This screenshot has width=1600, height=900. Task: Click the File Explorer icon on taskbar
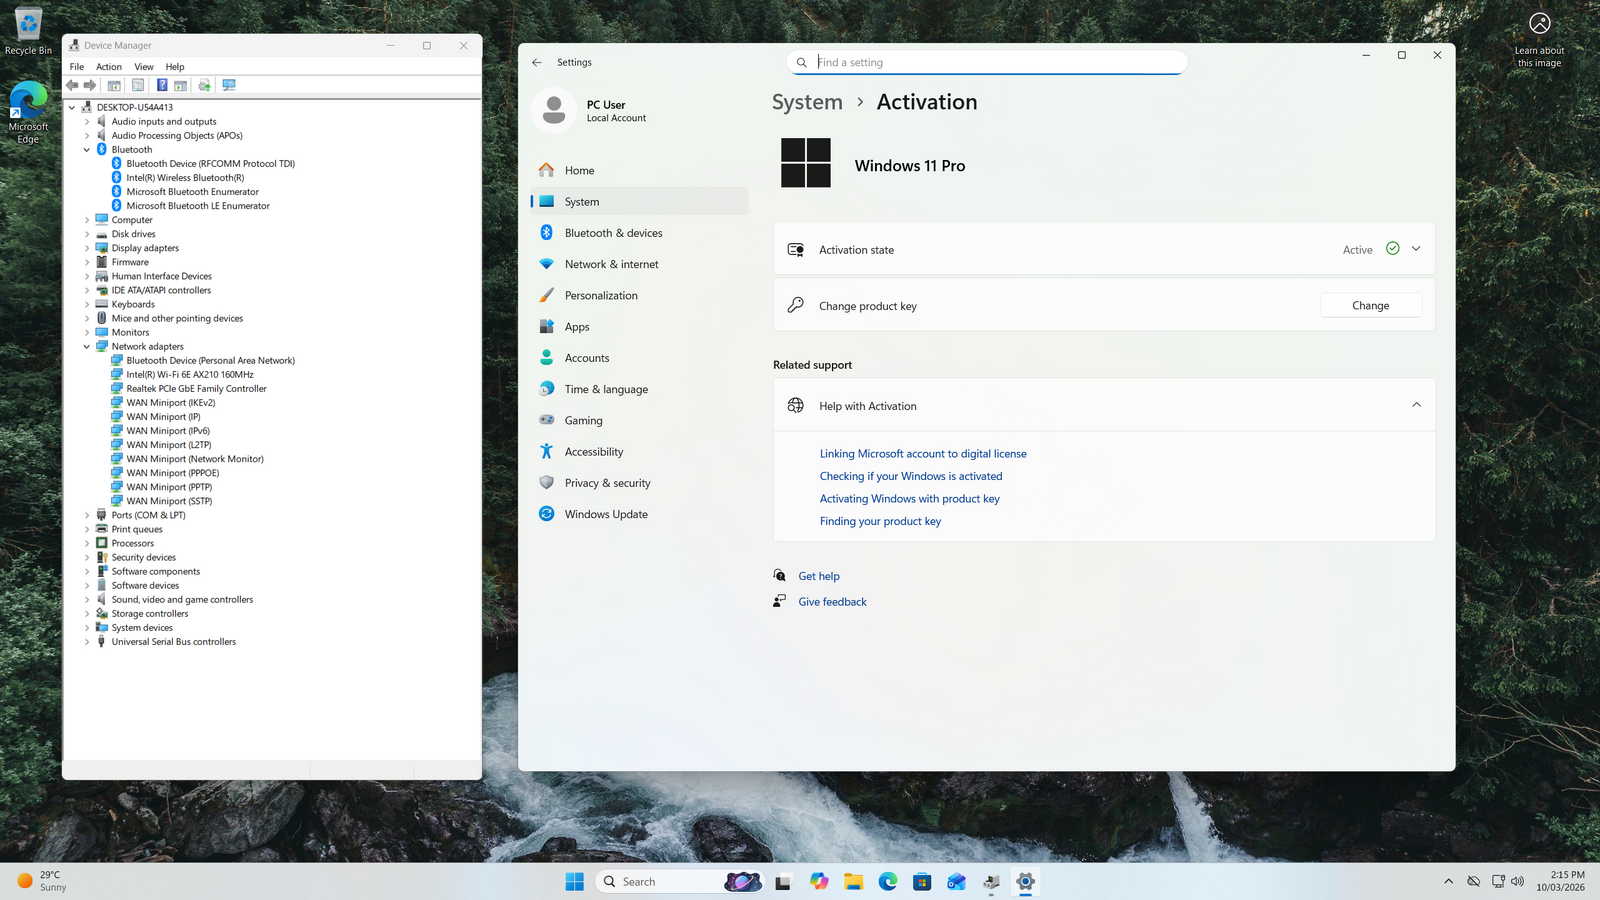(853, 881)
